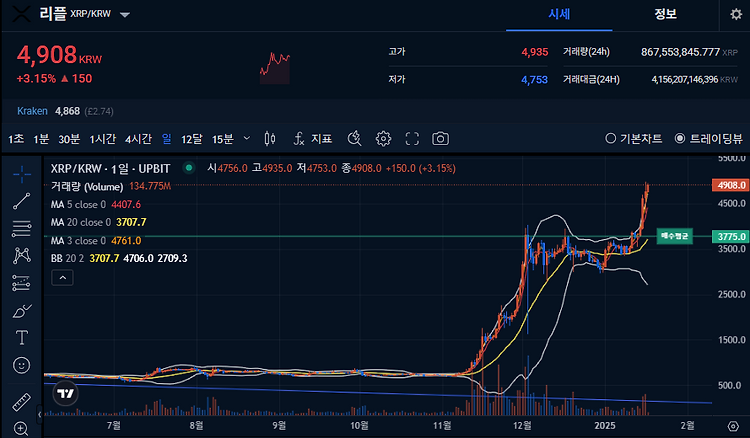Take a chart snapshot with camera icon
Viewport: 750px width, 438px height.
[x=440, y=139]
